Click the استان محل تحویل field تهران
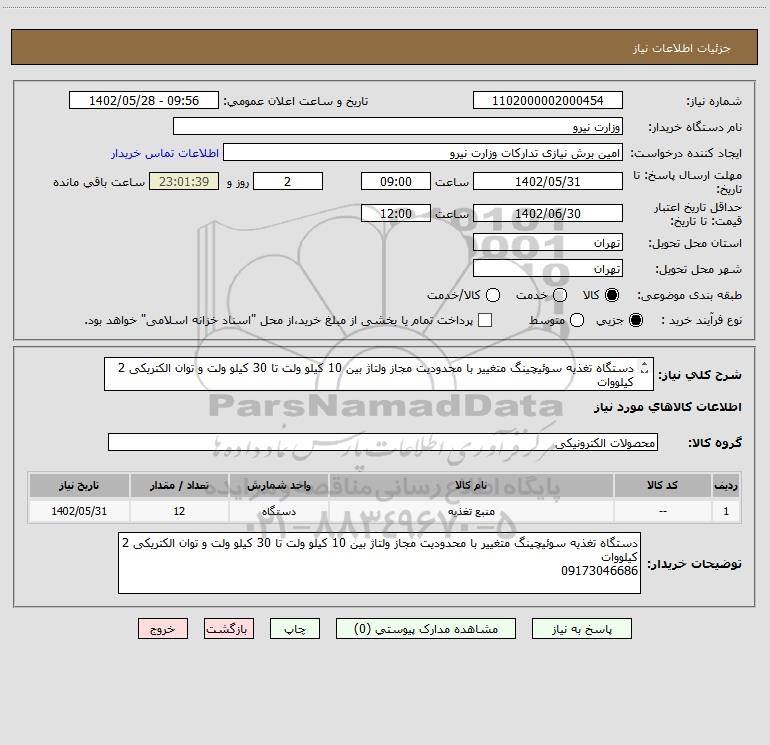 pyautogui.click(x=548, y=242)
